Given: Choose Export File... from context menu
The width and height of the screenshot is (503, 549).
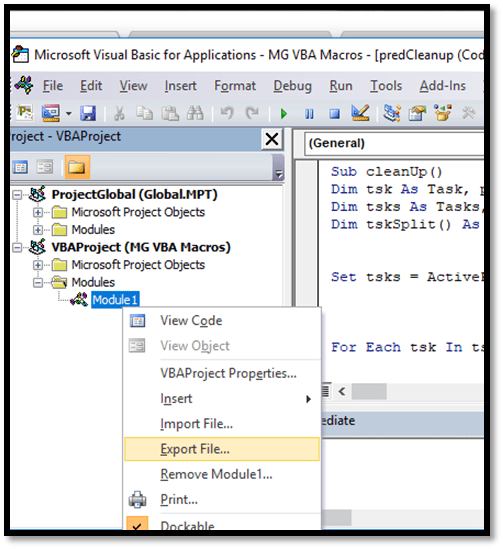Looking at the screenshot, I should click(222, 449).
